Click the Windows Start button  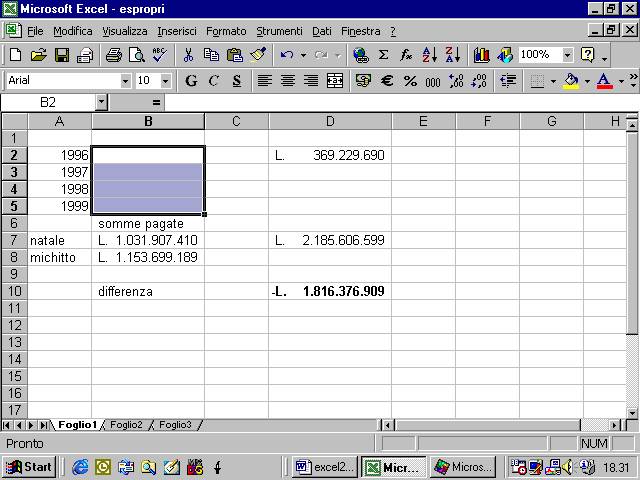click(29, 467)
